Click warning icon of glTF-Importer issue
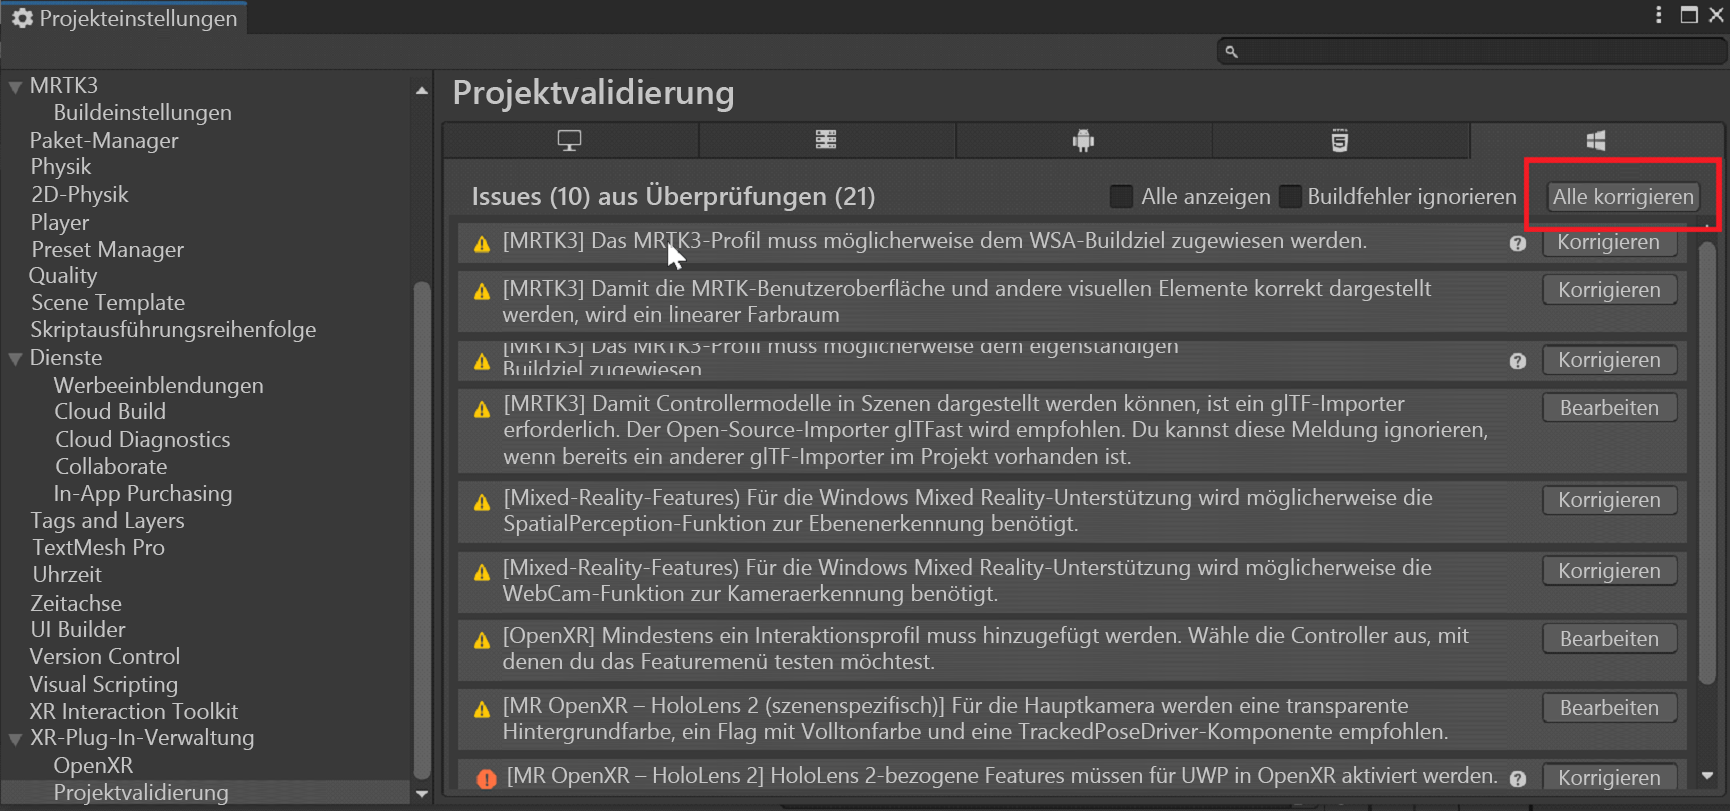1730x811 pixels. 482,409
